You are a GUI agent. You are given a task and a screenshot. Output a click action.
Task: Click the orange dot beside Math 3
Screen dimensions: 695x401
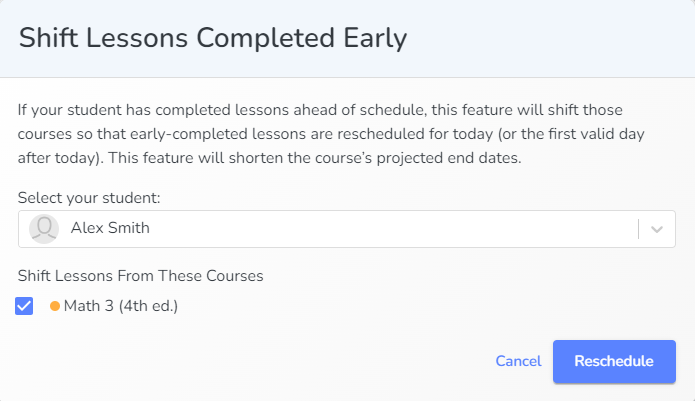(x=55, y=306)
